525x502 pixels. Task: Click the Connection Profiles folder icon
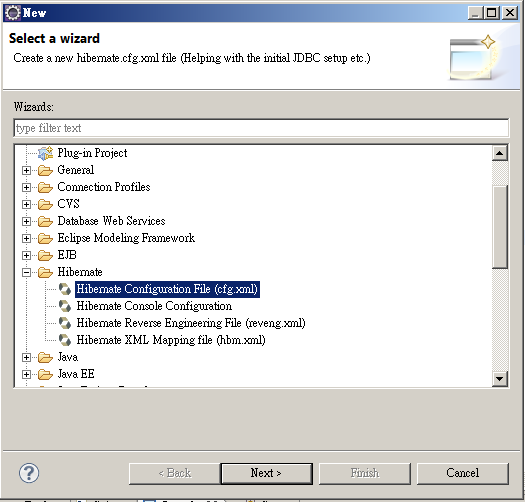pos(45,187)
